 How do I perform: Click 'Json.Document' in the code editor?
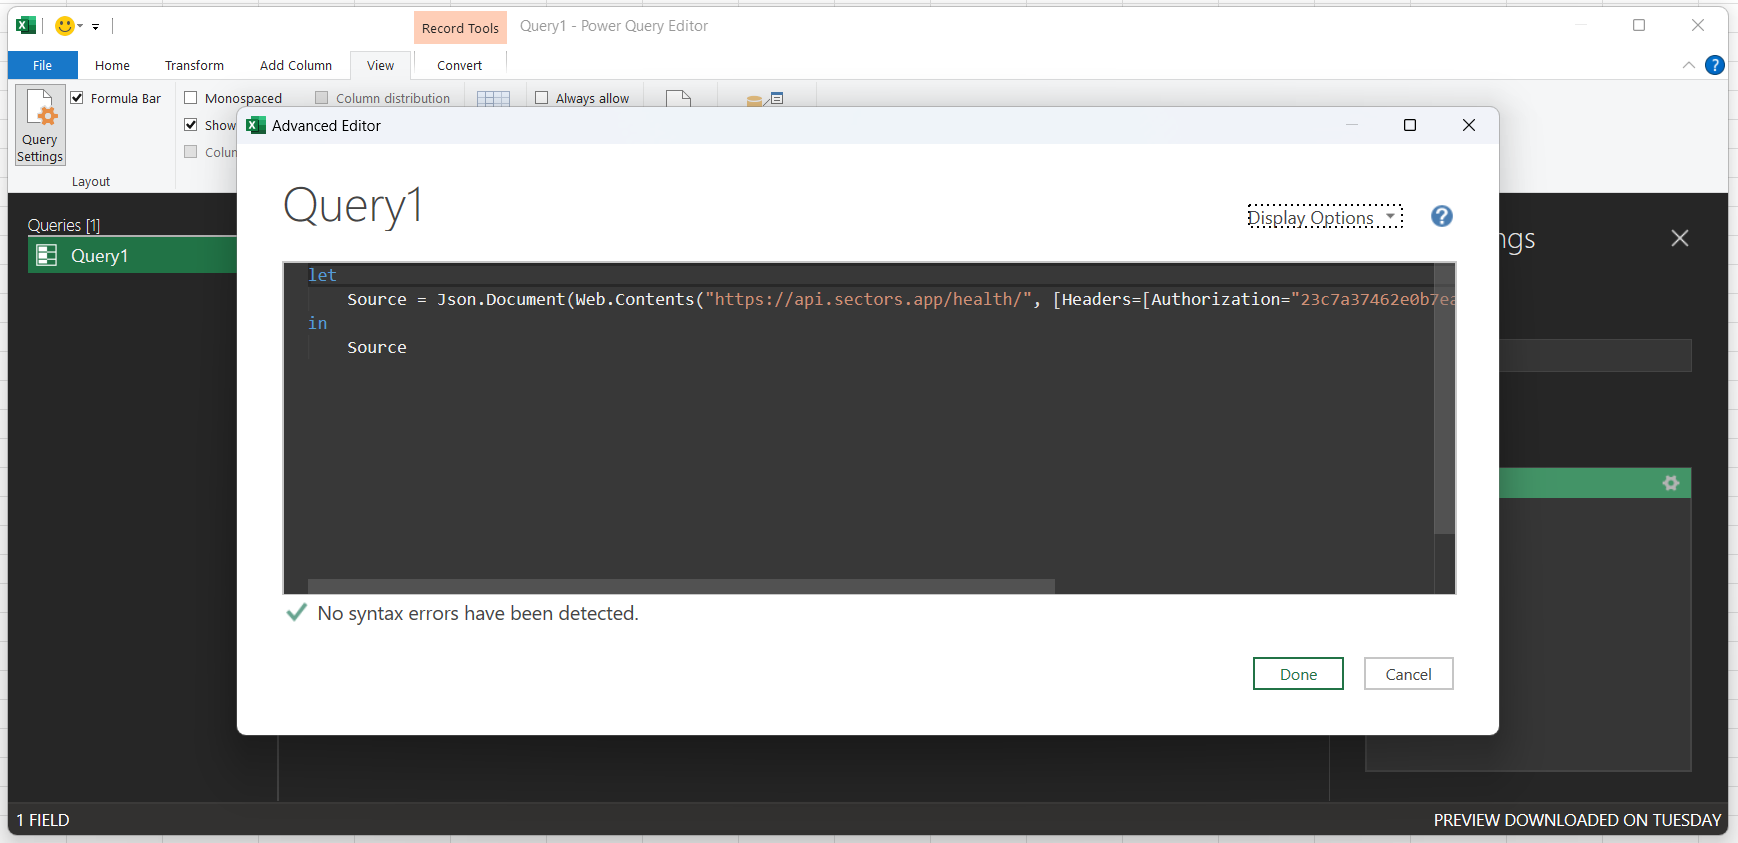pos(501,299)
